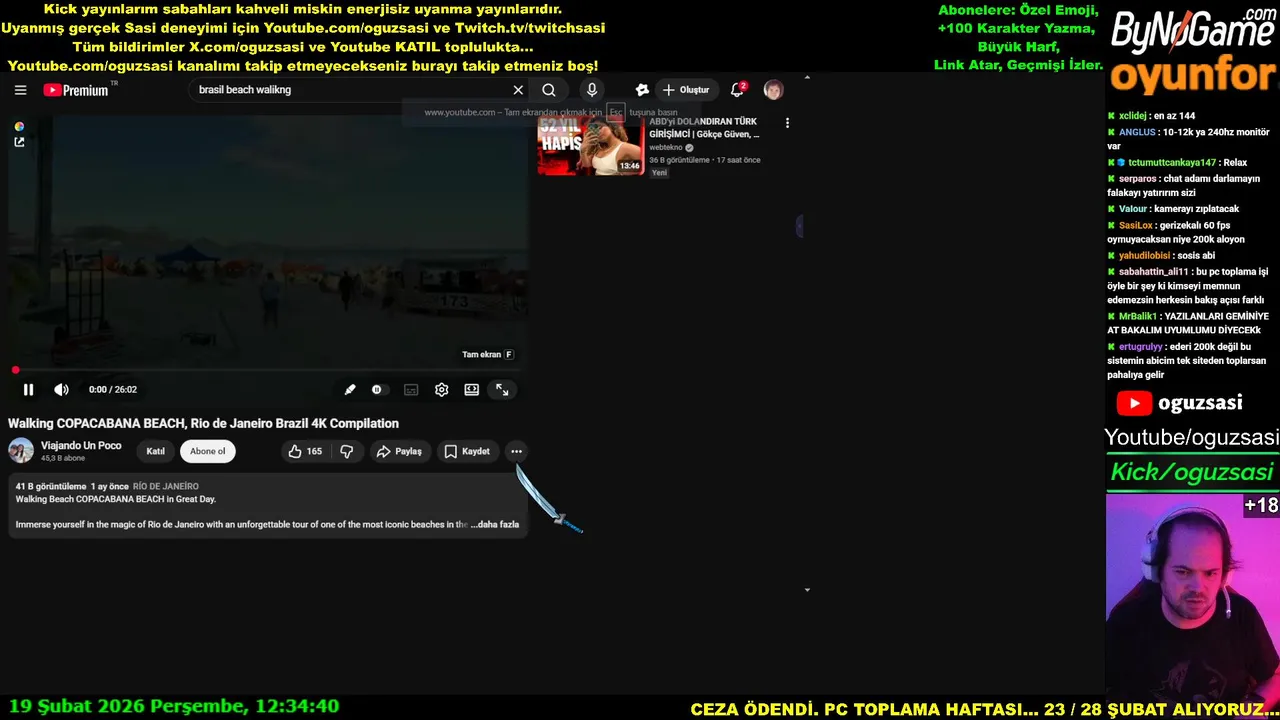This screenshot has height=720, width=1280.
Task: Click the 41 B görüntüleme view count
Action: pyautogui.click(x=51, y=486)
